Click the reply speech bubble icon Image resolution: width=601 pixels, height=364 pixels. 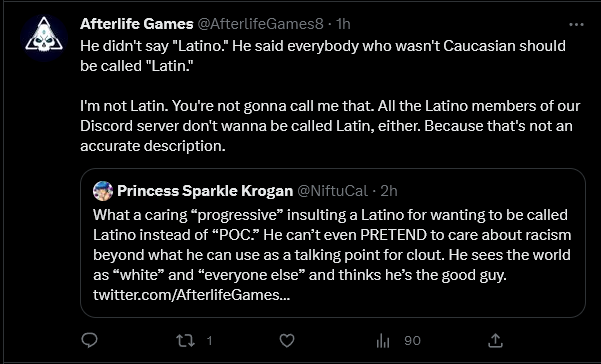click(90, 340)
